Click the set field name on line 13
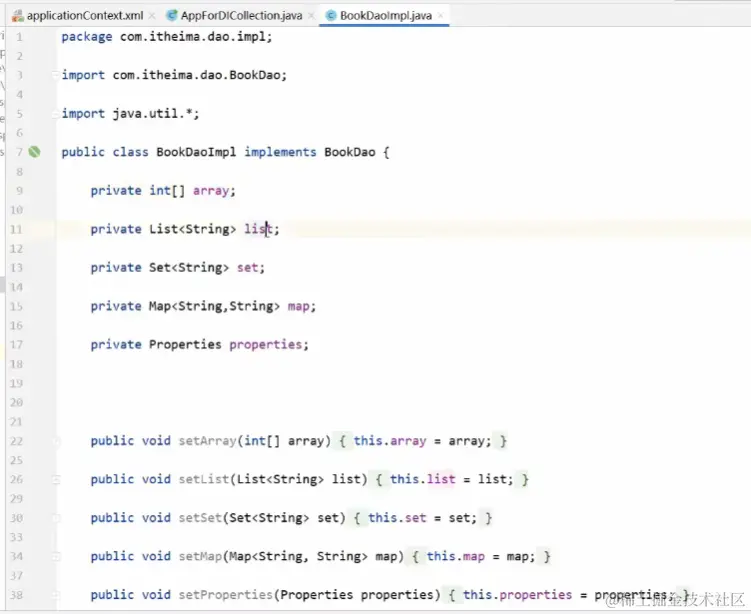 pyautogui.click(x=247, y=267)
